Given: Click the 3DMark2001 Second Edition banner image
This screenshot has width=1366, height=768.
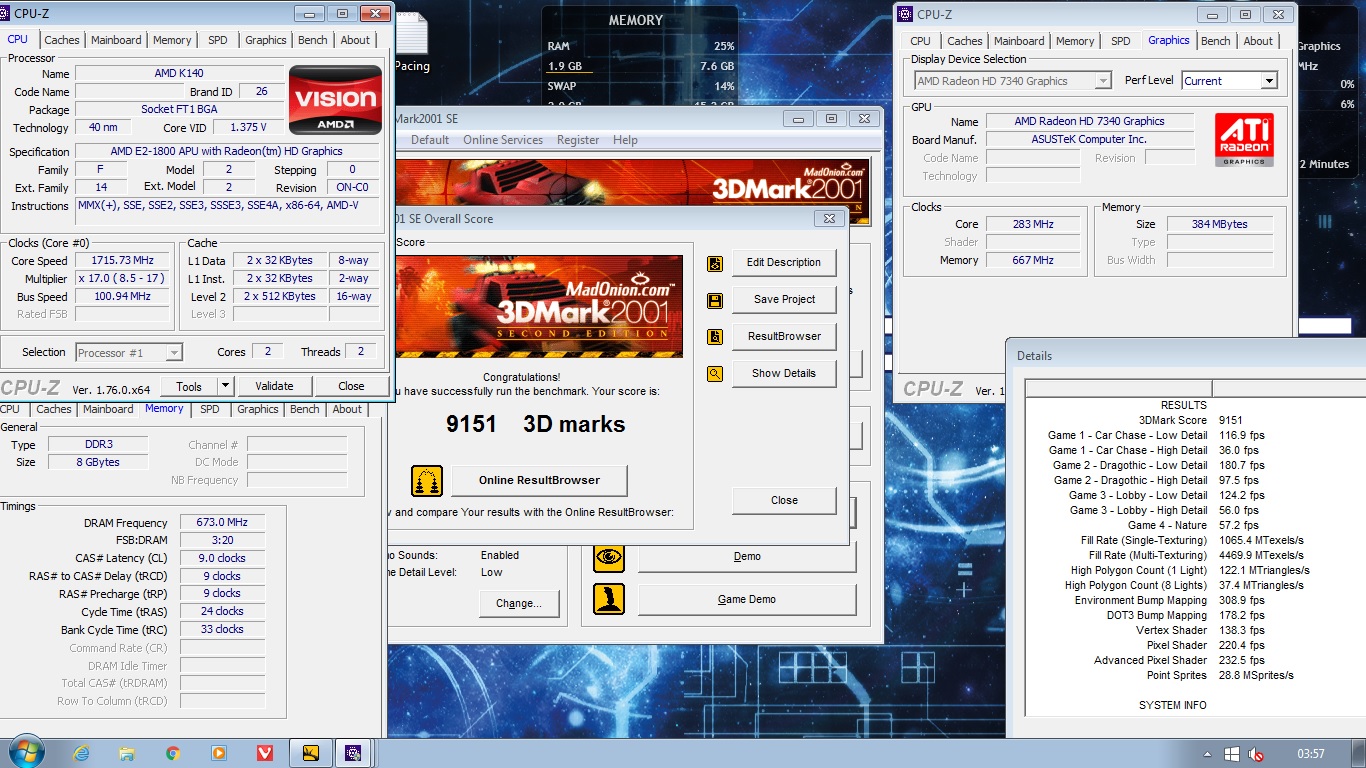Looking at the screenshot, I should pos(540,306).
